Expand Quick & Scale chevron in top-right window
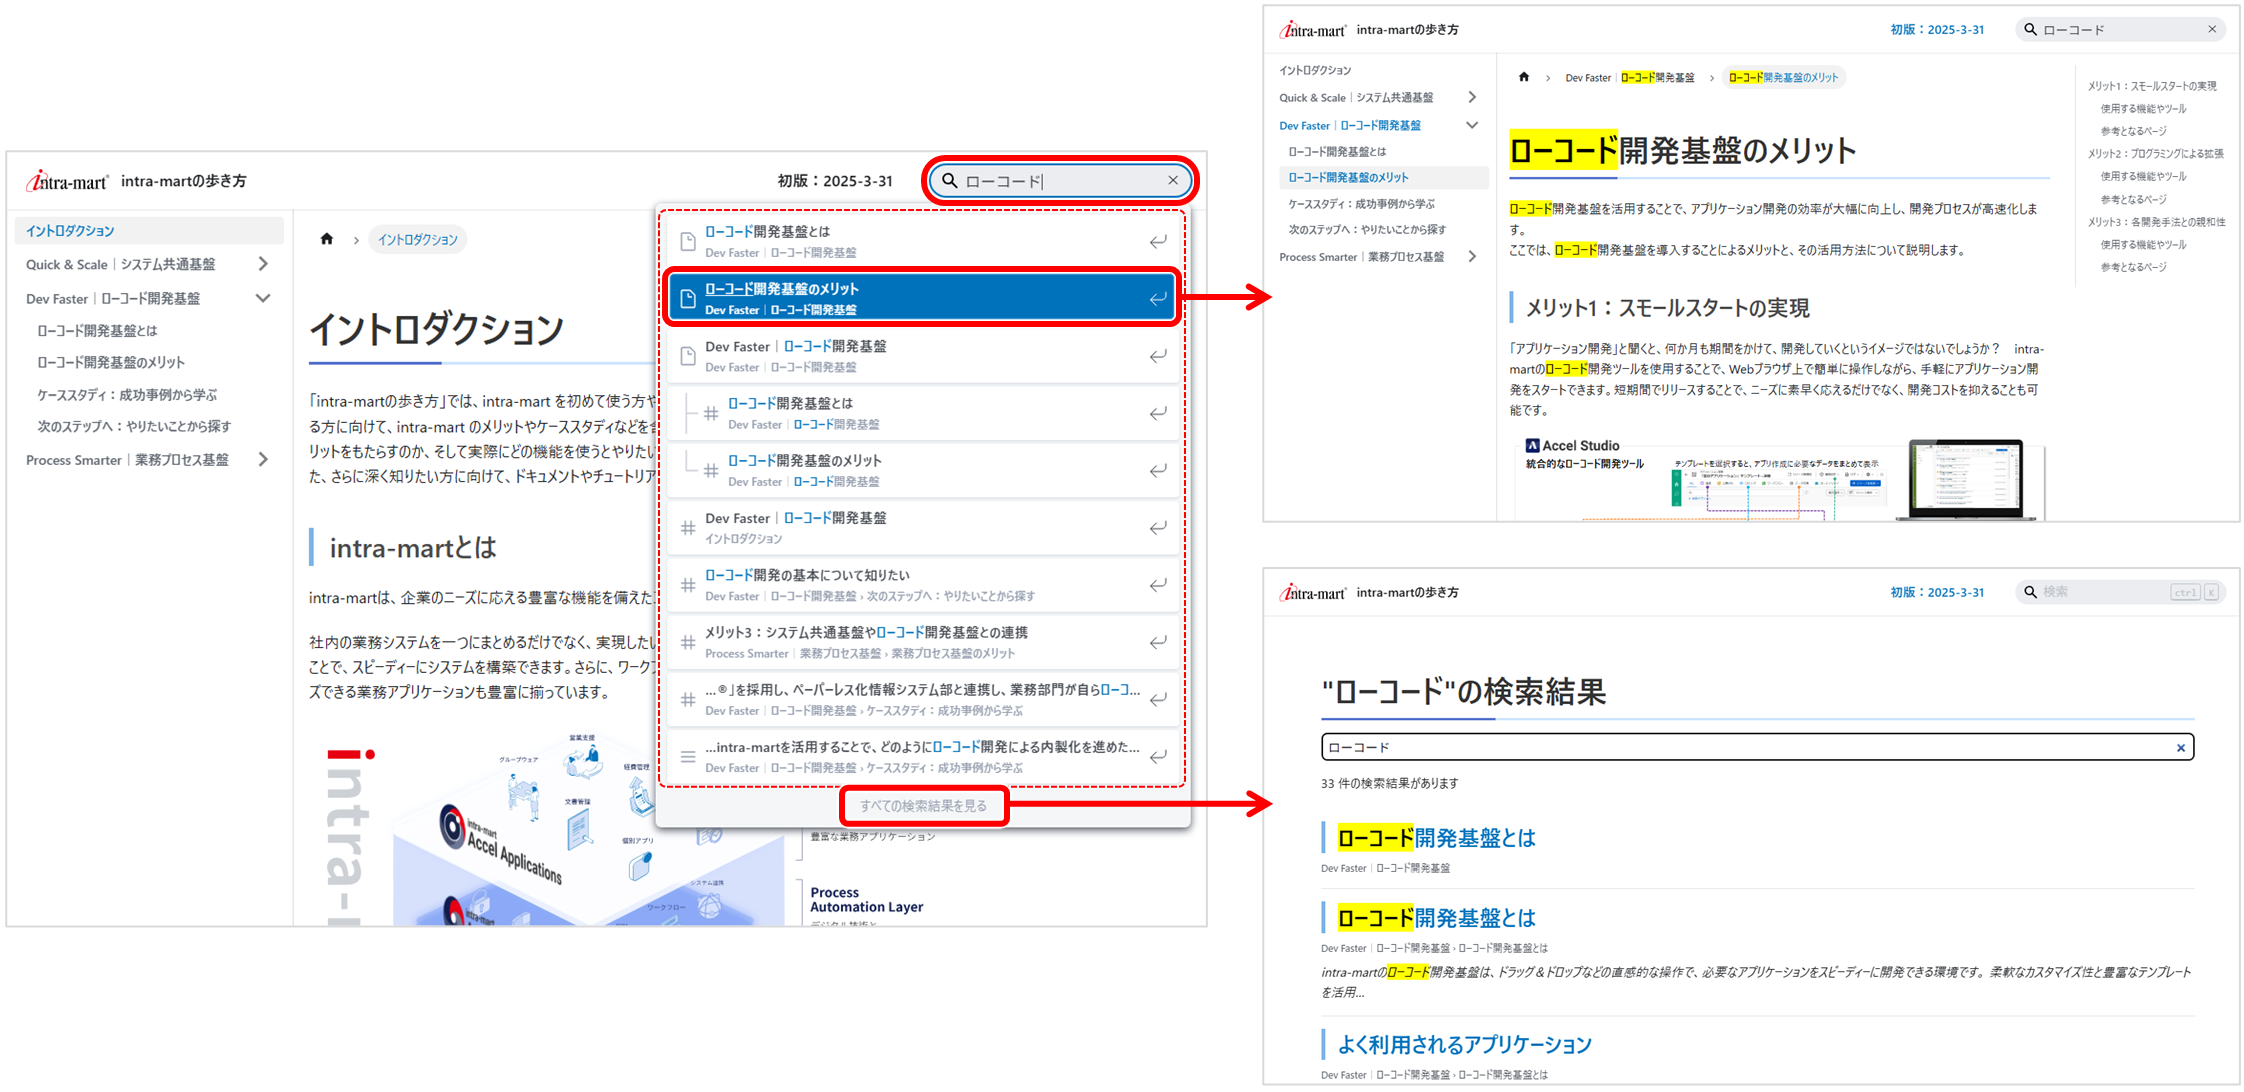The width and height of the screenshot is (2244, 1092). pyautogui.click(x=1472, y=97)
